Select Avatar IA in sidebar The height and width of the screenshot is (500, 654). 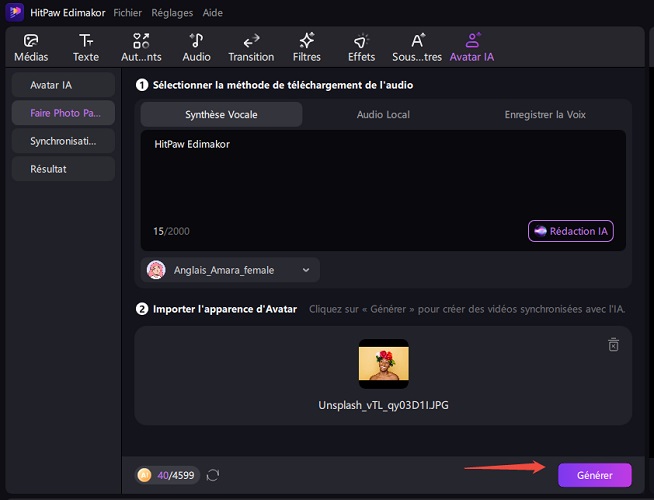(x=63, y=85)
